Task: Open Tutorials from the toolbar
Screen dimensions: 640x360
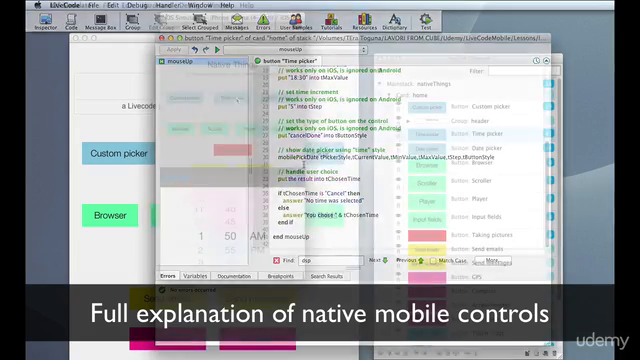Action: click(331, 22)
